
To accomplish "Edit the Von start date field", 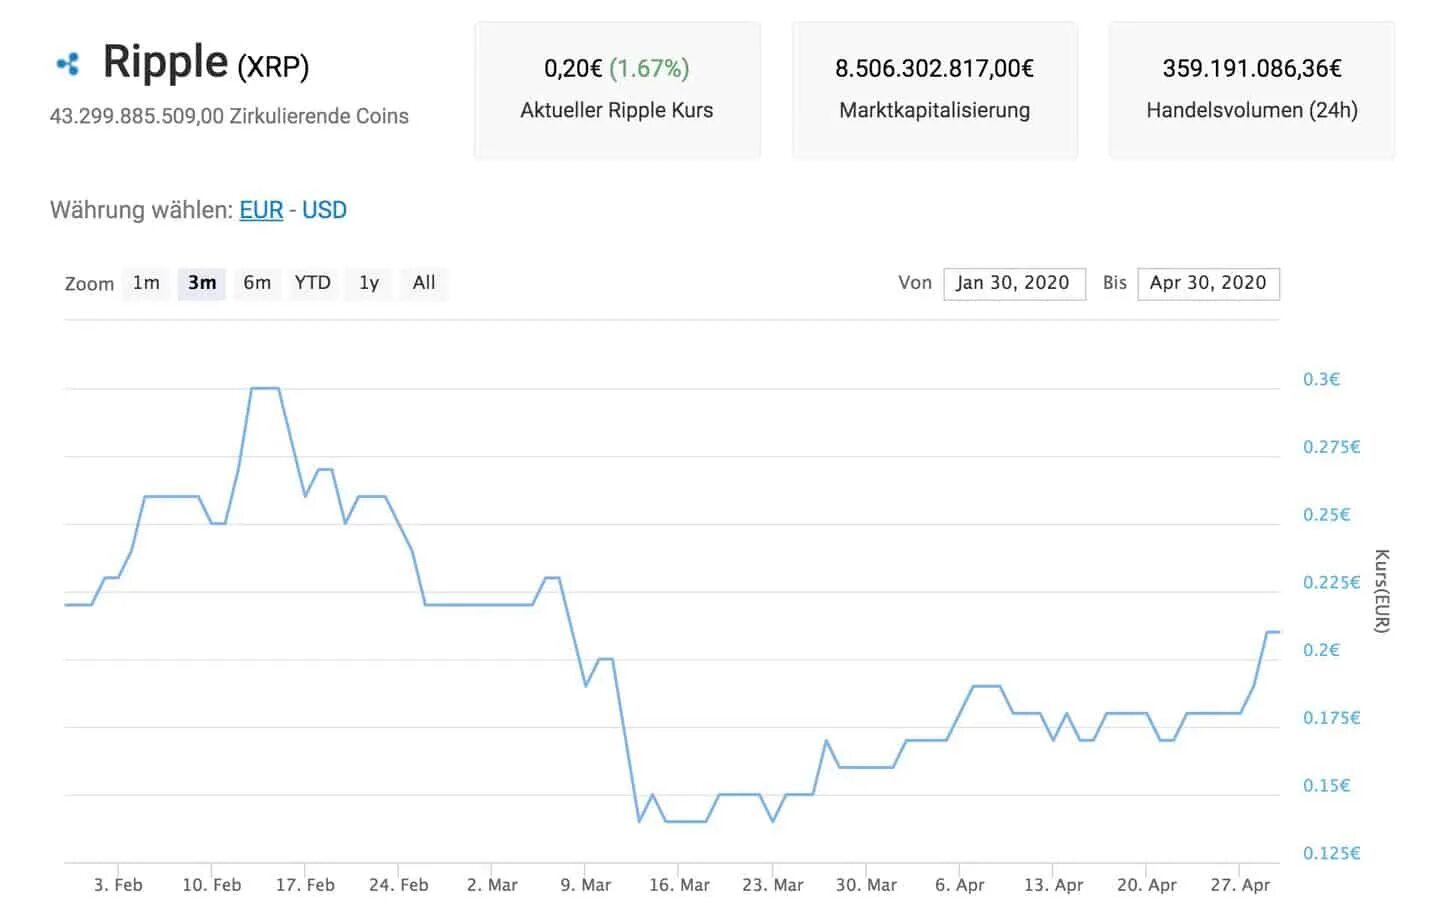I will [x=1014, y=284].
